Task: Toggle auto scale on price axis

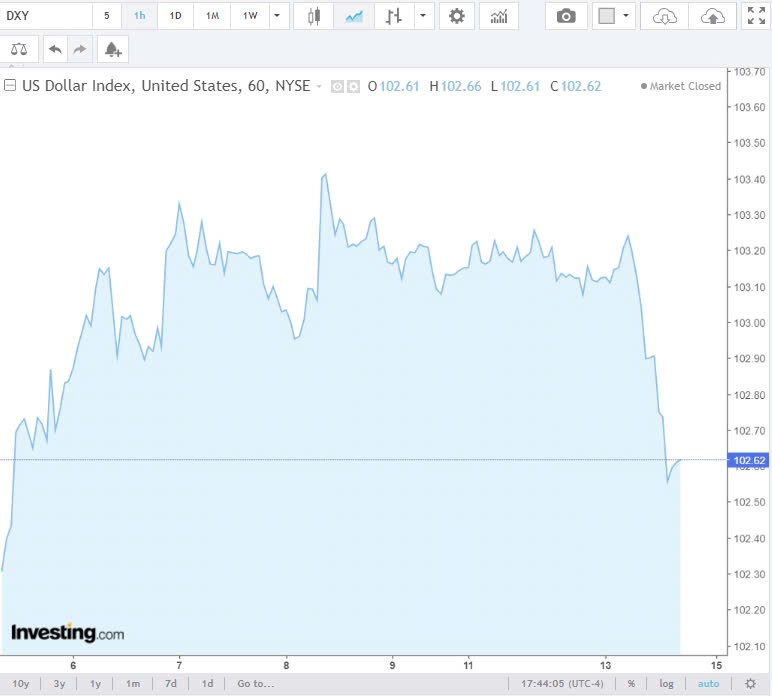Action: [x=708, y=684]
